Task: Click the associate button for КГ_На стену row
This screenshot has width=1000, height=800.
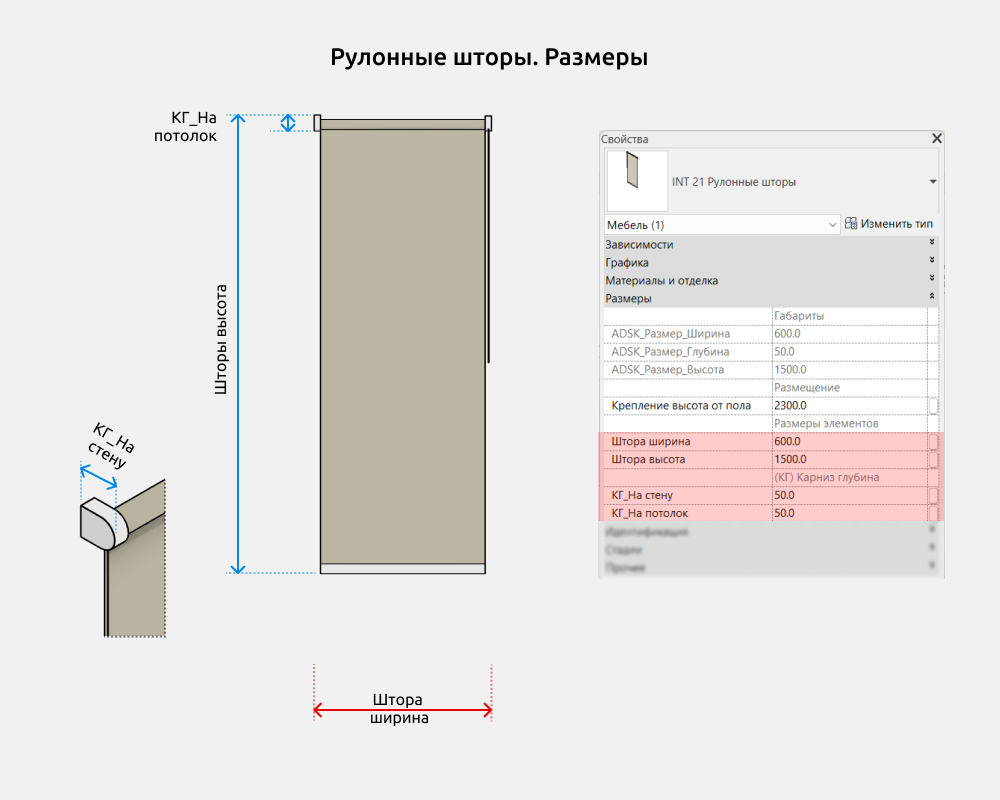Action: click(x=933, y=495)
